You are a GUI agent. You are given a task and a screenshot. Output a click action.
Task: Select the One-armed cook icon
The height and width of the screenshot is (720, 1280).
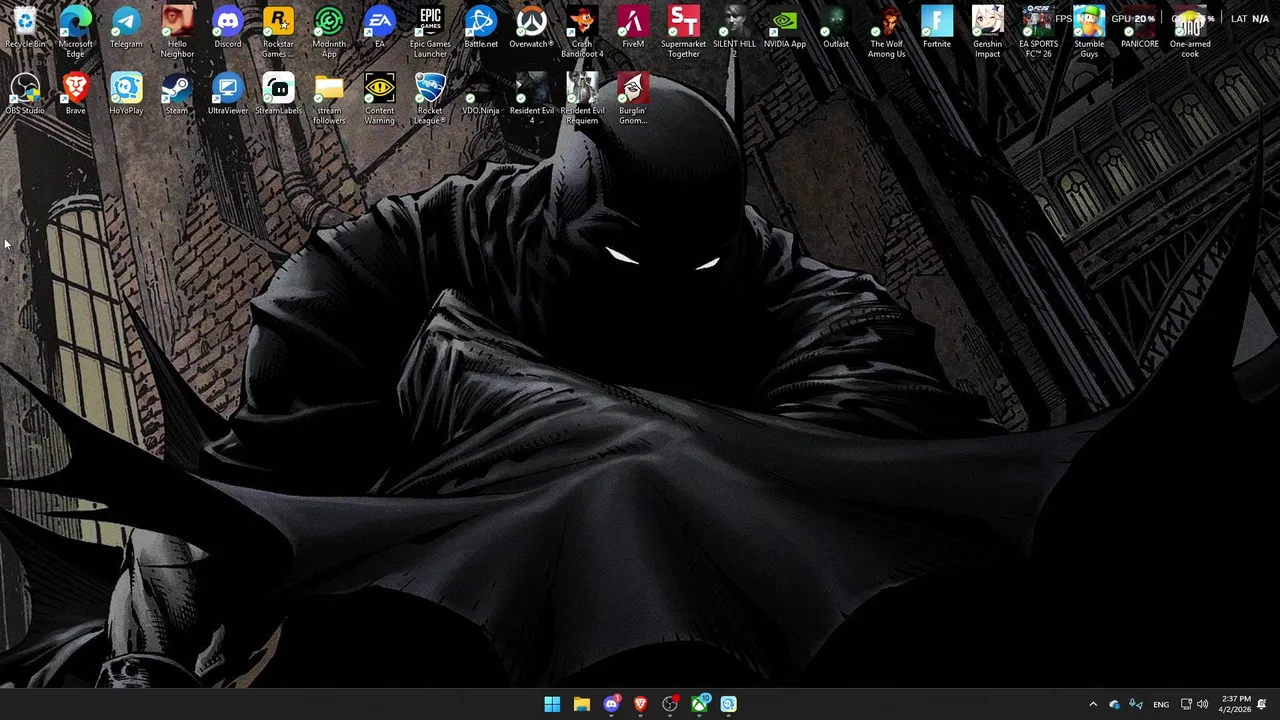tap(1190, 32)
